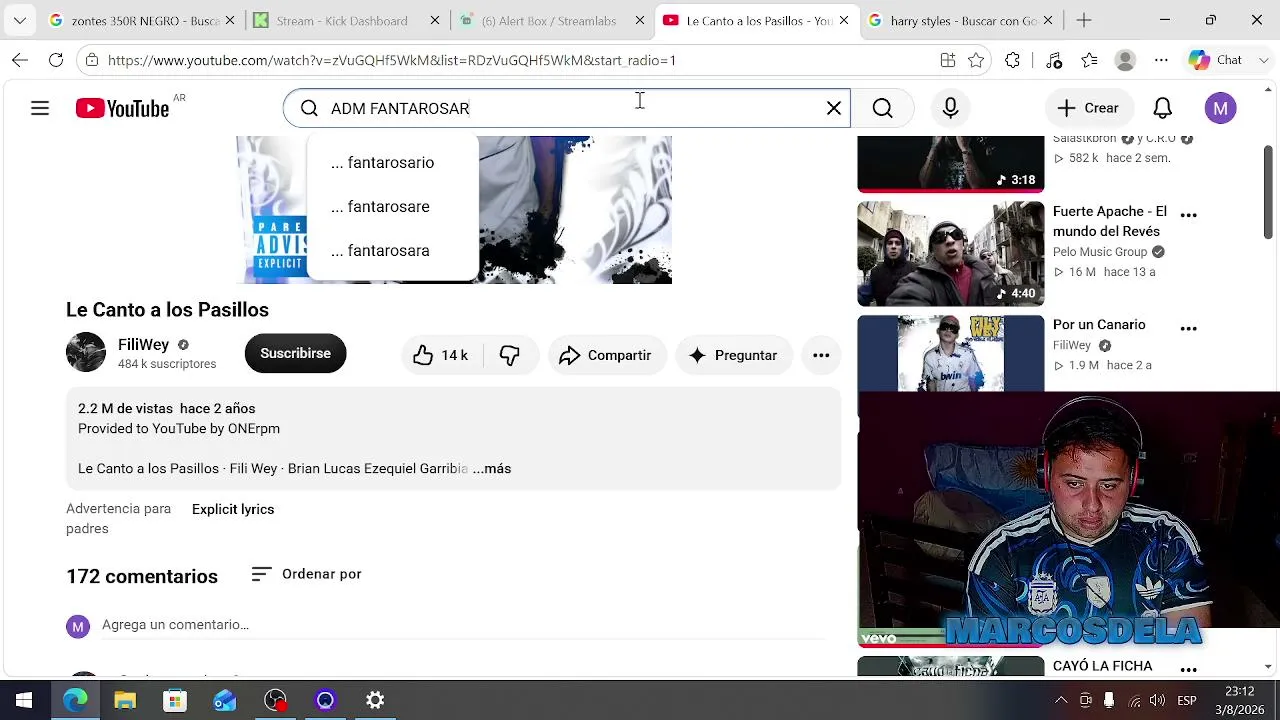Run the YouTube search with the magnifier button
The image size is (1280, 720).
tap(882, 108)
